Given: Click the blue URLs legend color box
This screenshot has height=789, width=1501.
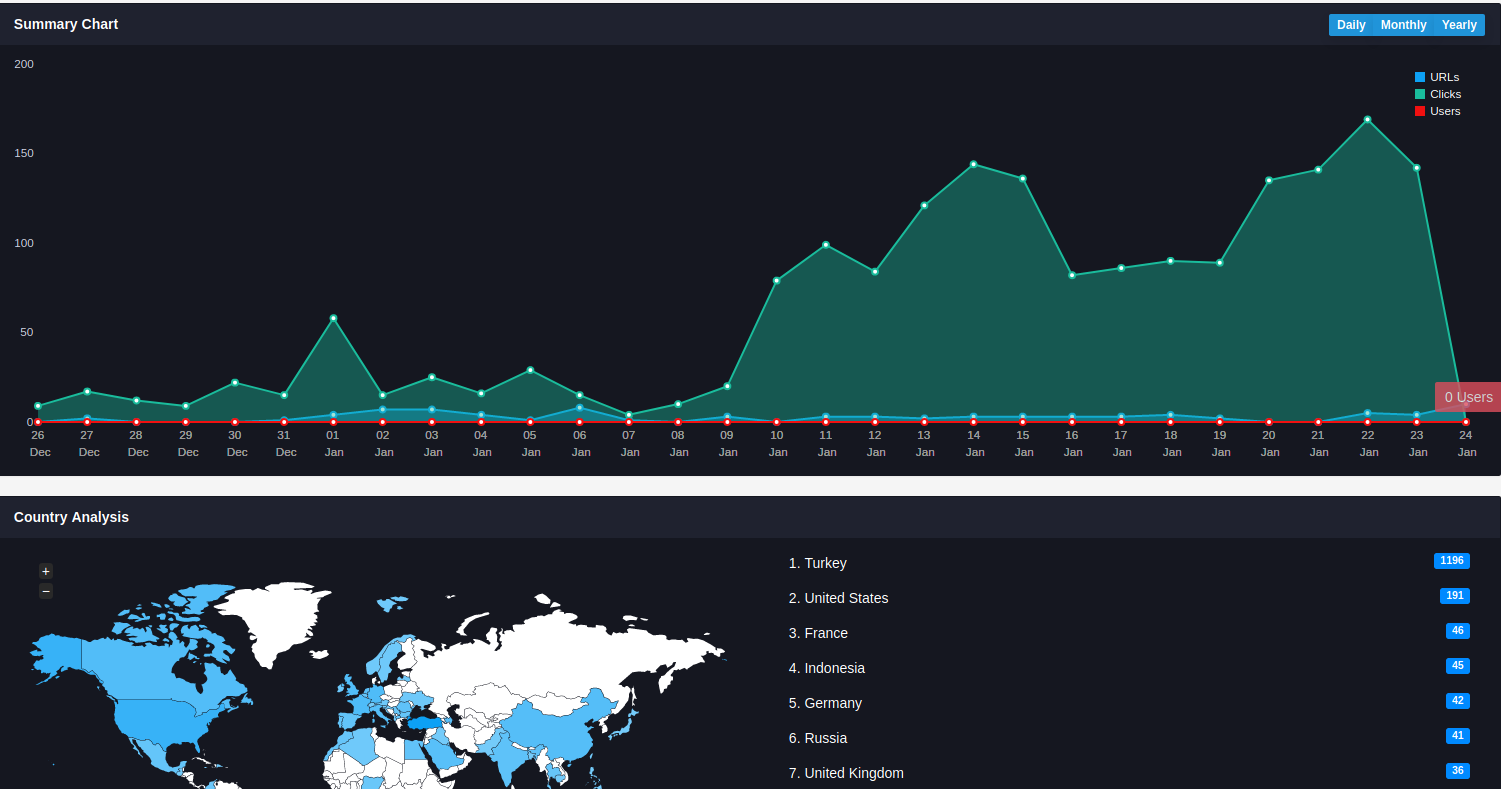Looking at the screenshot, I should [x=1420, y=77].
